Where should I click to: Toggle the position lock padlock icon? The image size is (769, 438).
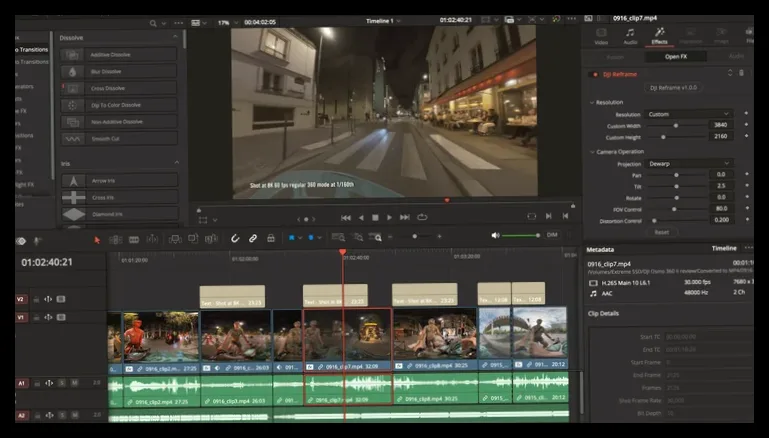[271, 238]
